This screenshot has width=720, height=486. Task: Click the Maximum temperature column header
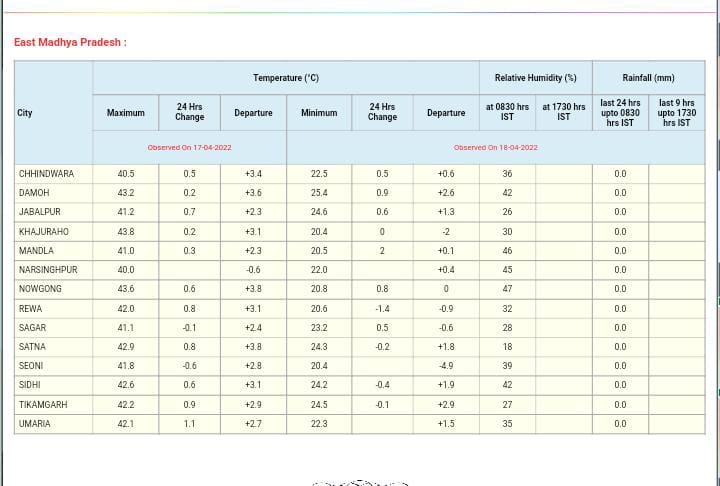pyautogui.click(x=125, y=113)
